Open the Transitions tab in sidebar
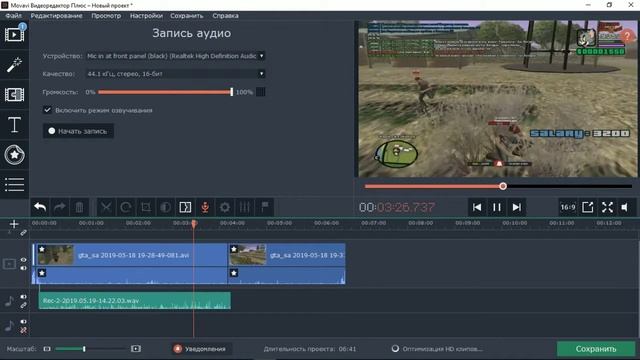 coord(14,95)
